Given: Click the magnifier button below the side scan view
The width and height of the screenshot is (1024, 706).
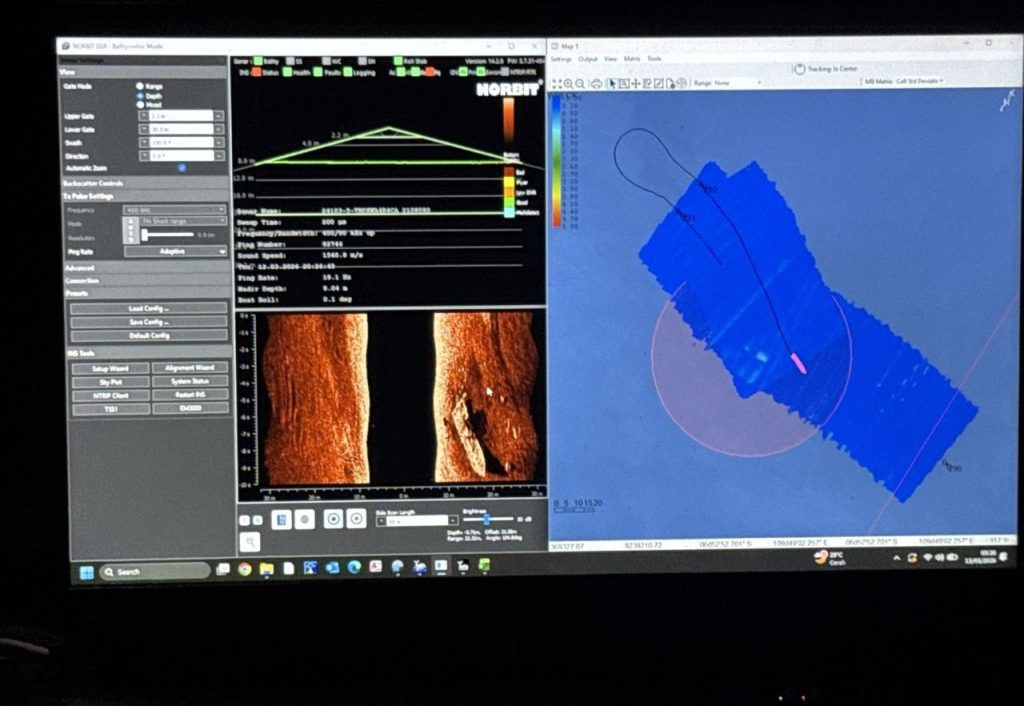Looking at the screenshot, I should point(250,541).
